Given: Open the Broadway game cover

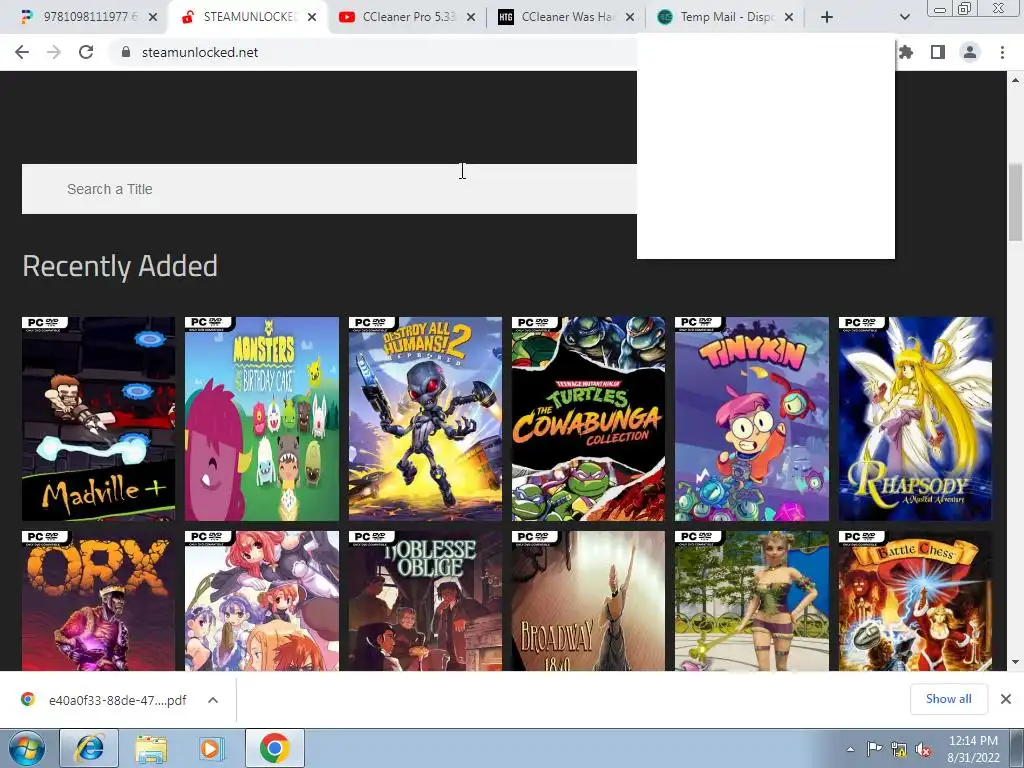Looking at the screenshot, I should click(588, 601).
